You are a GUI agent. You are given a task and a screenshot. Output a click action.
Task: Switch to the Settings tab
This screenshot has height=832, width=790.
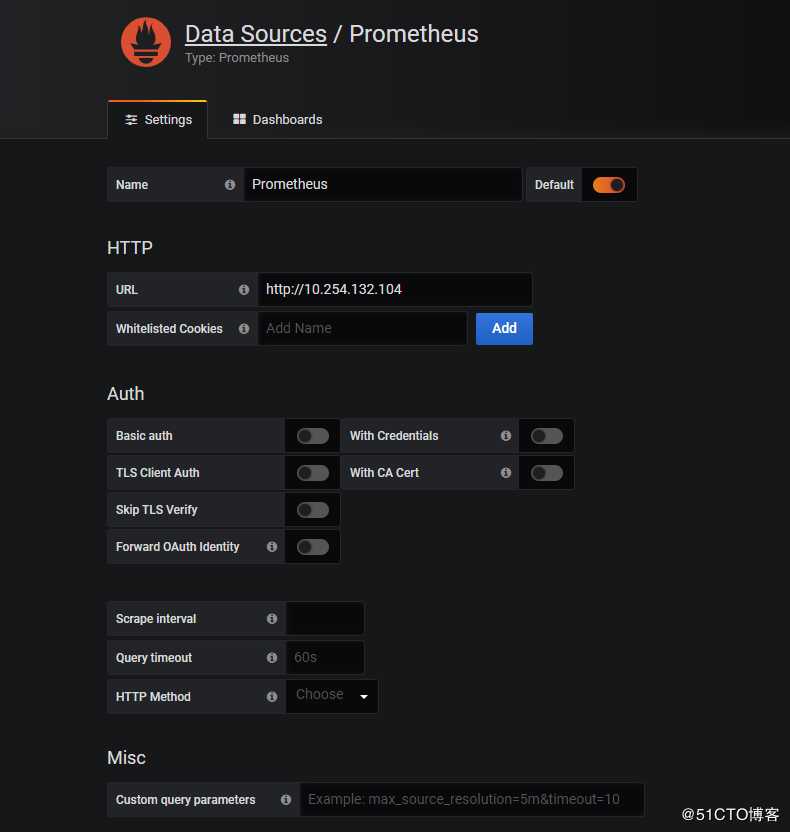(158, 120)
